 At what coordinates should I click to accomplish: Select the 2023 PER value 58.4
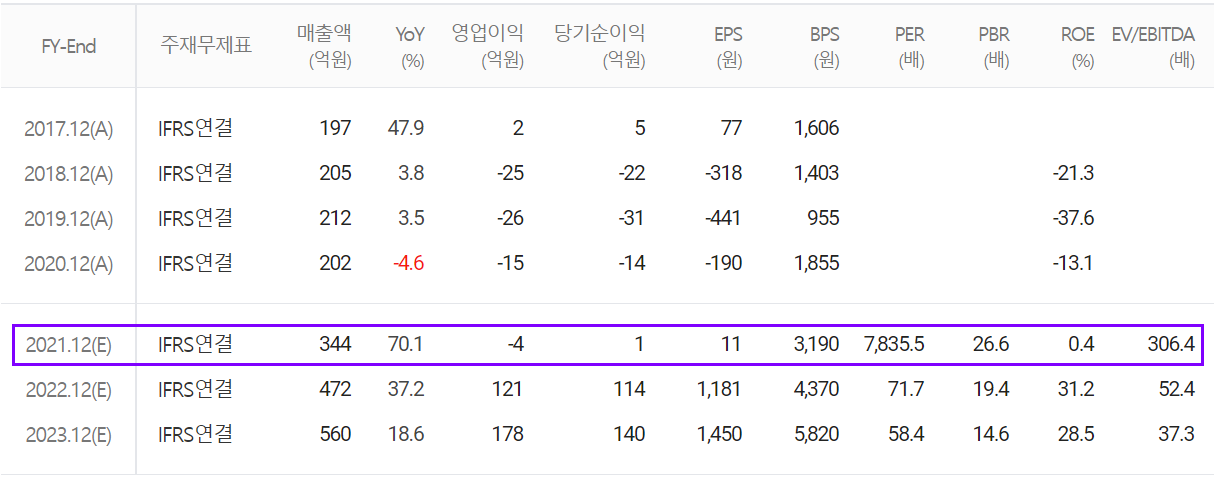click(x=906, y=434)
